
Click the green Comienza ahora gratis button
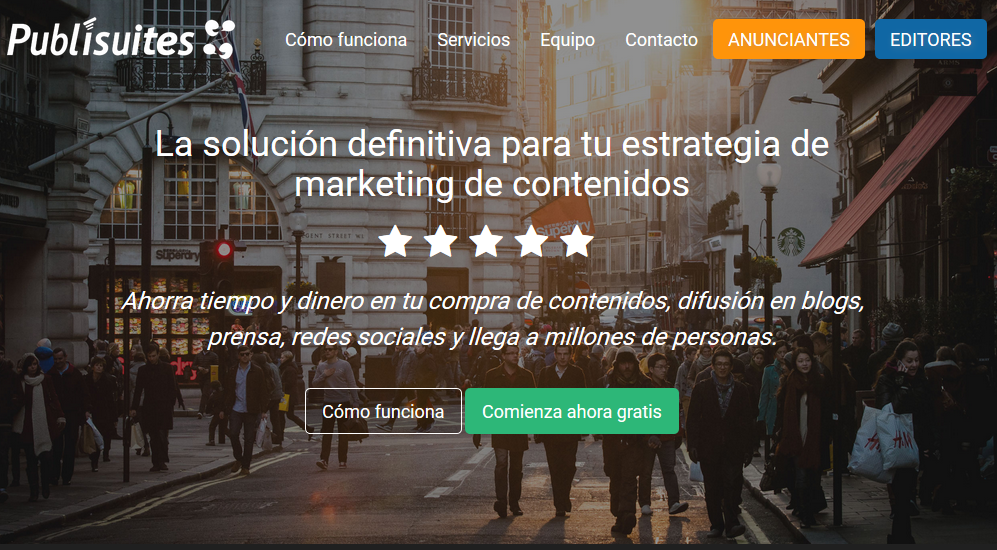point(572,411)
